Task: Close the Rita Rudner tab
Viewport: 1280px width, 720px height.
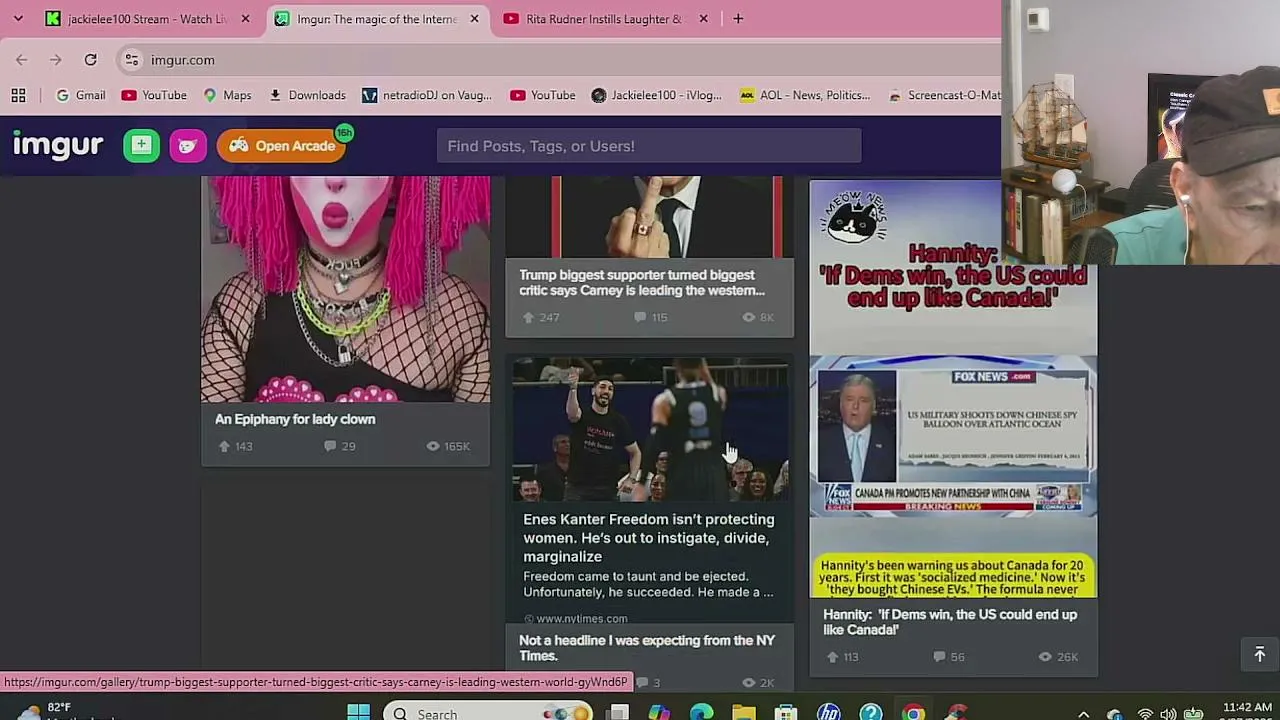Action: click(x=703, y=19)
